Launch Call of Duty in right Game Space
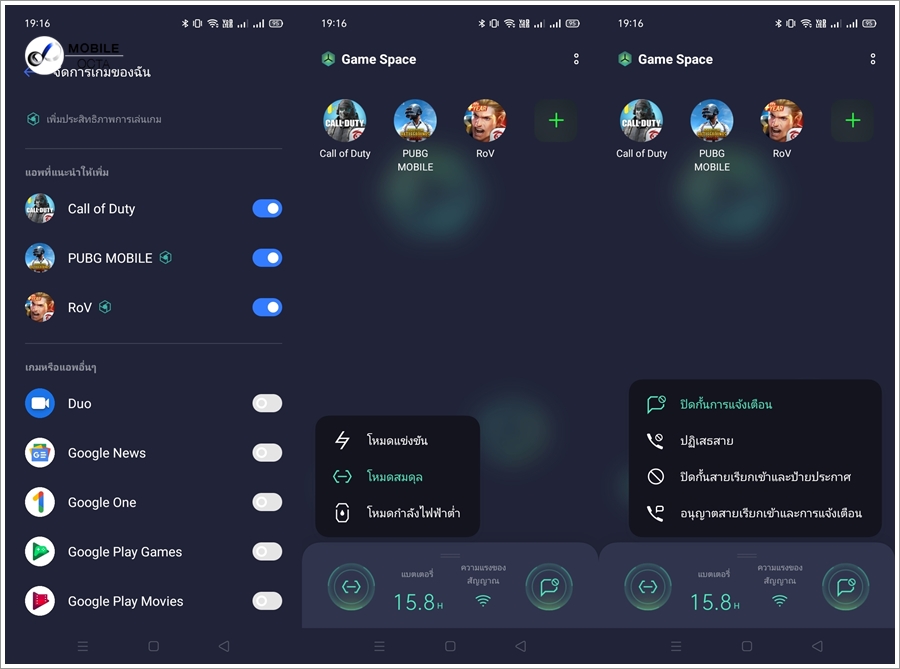The height and width of the screenshot is (669, 900). click(x=642, y=120)
